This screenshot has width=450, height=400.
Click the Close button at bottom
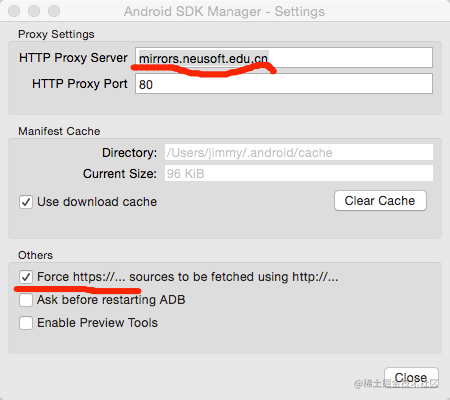click(x=411, y=377)
